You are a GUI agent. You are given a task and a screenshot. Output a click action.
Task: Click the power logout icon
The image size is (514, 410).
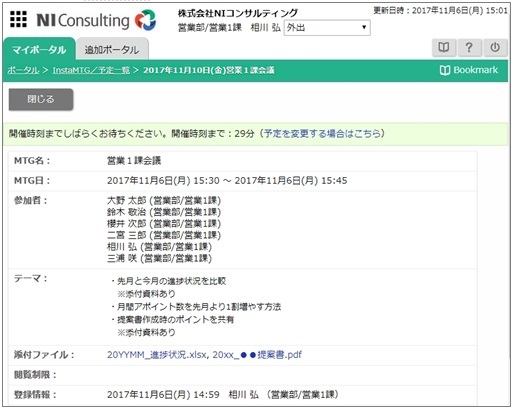pyautogui.click(x=495, y=48)
